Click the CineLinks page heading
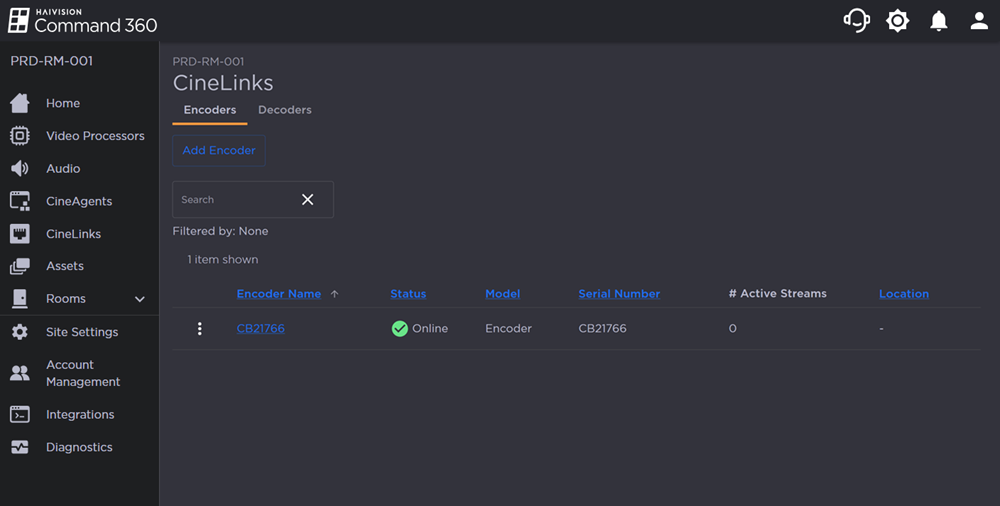 223,83
